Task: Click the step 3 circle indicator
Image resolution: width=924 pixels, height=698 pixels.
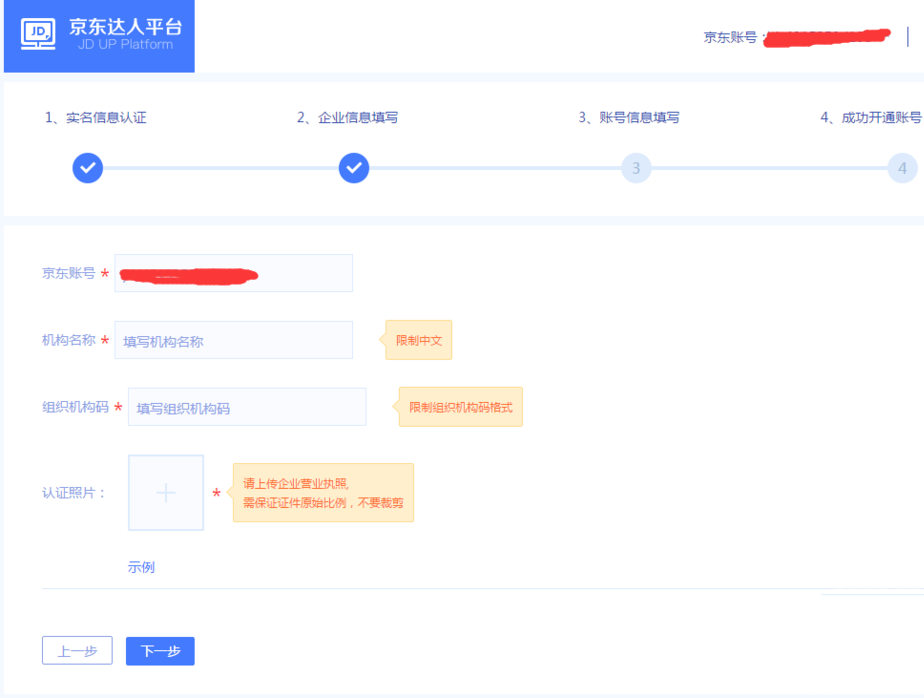Action: [636, 168]
